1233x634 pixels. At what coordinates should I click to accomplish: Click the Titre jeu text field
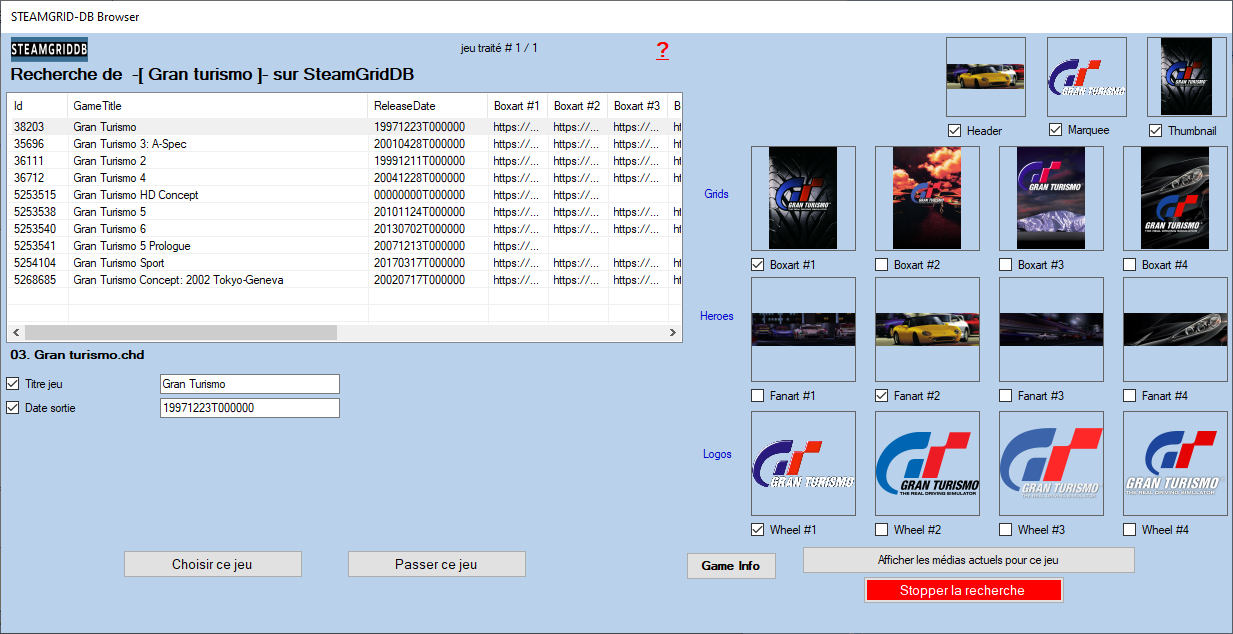pyautogui.click(x=249, y=384)
